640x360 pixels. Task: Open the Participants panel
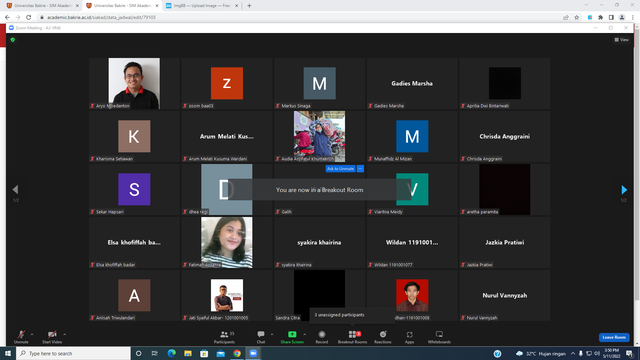click(x=224, y=337)
